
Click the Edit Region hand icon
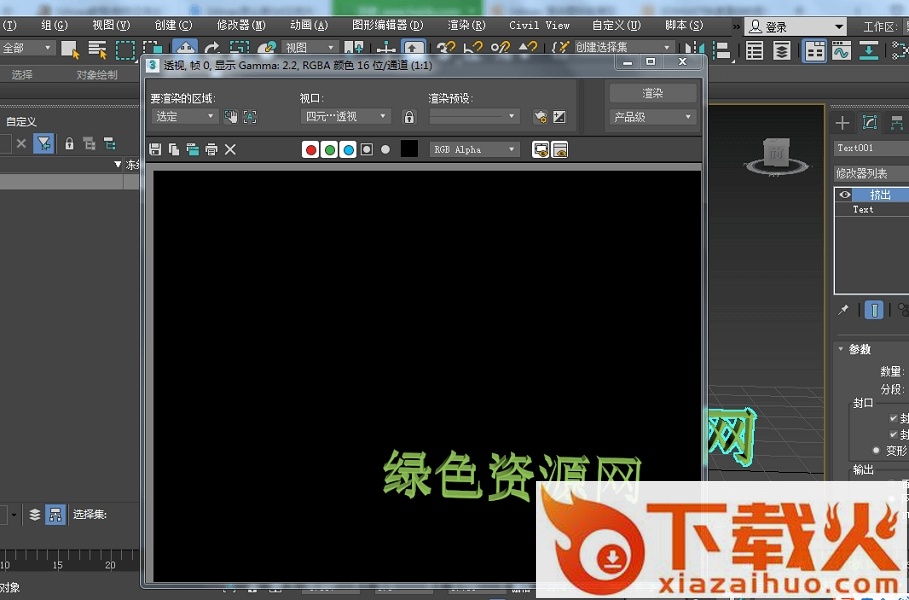[x=231, y=117]
